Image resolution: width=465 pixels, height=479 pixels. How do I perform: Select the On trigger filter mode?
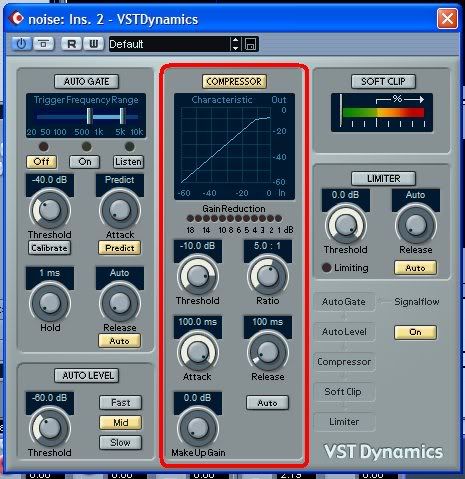pos(85,162)
